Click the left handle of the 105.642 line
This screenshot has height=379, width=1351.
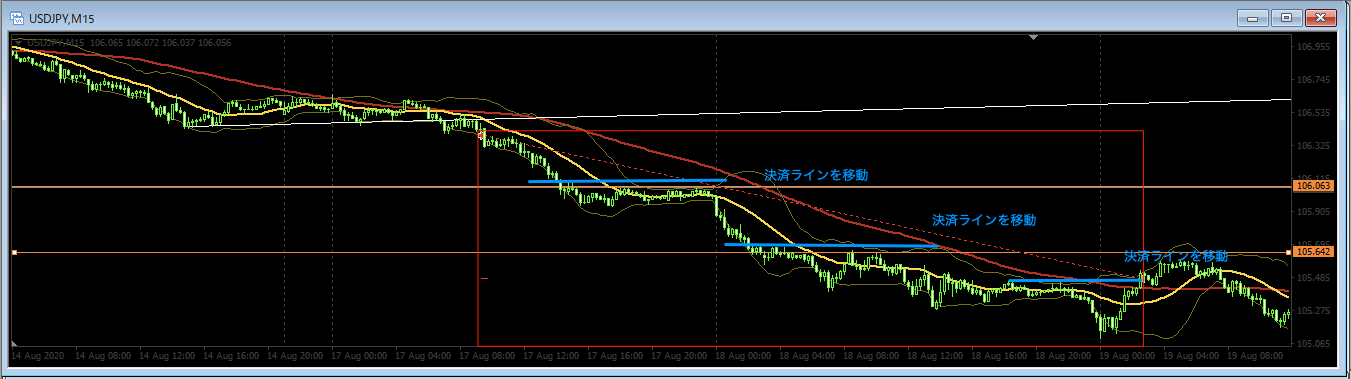tap(14, 253)
